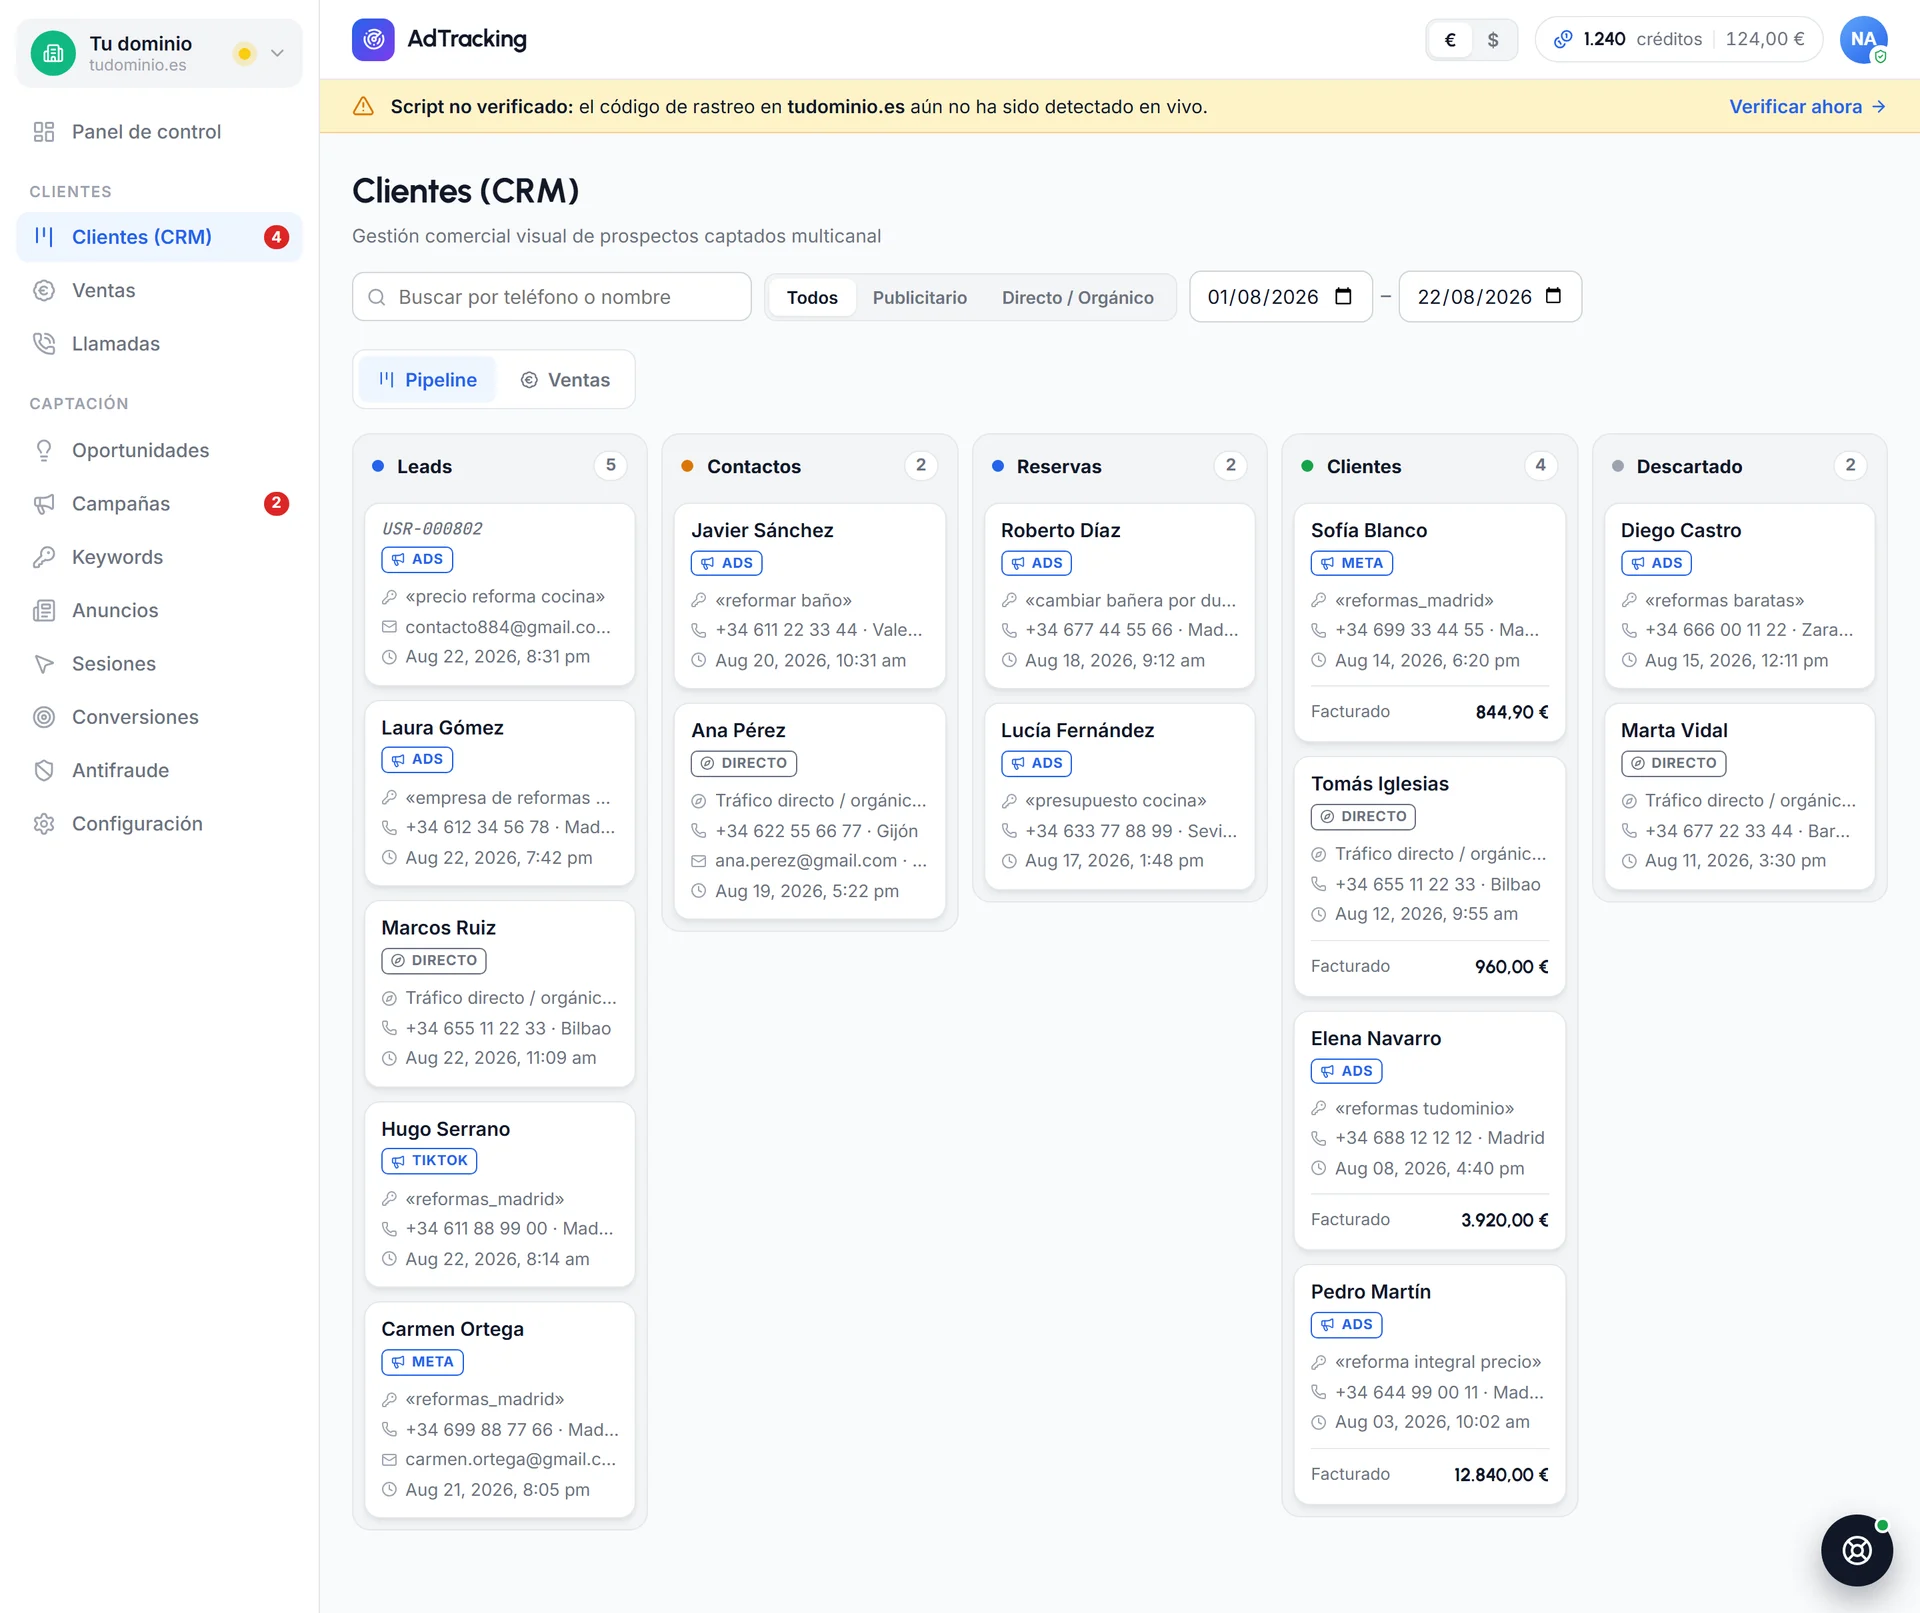The width and height of the screenshot is (1920, 1613).
Task: Open calendar picker for start date 01/08/2026
Action: point(1343,296)
